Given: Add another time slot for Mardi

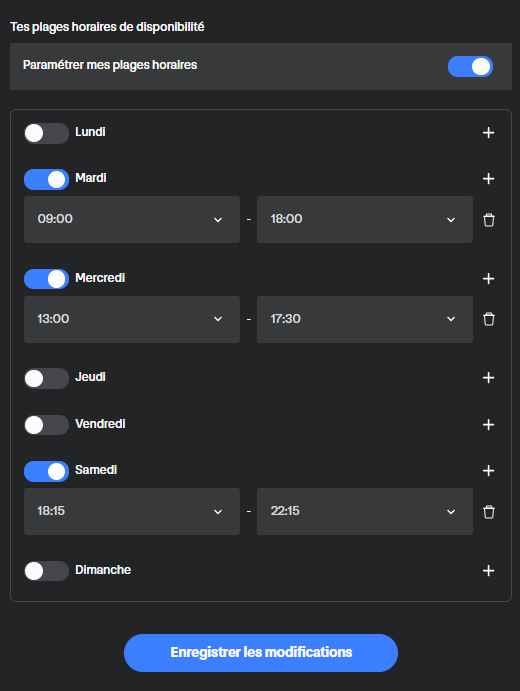Looking at the screenshot, I should 488,178.
